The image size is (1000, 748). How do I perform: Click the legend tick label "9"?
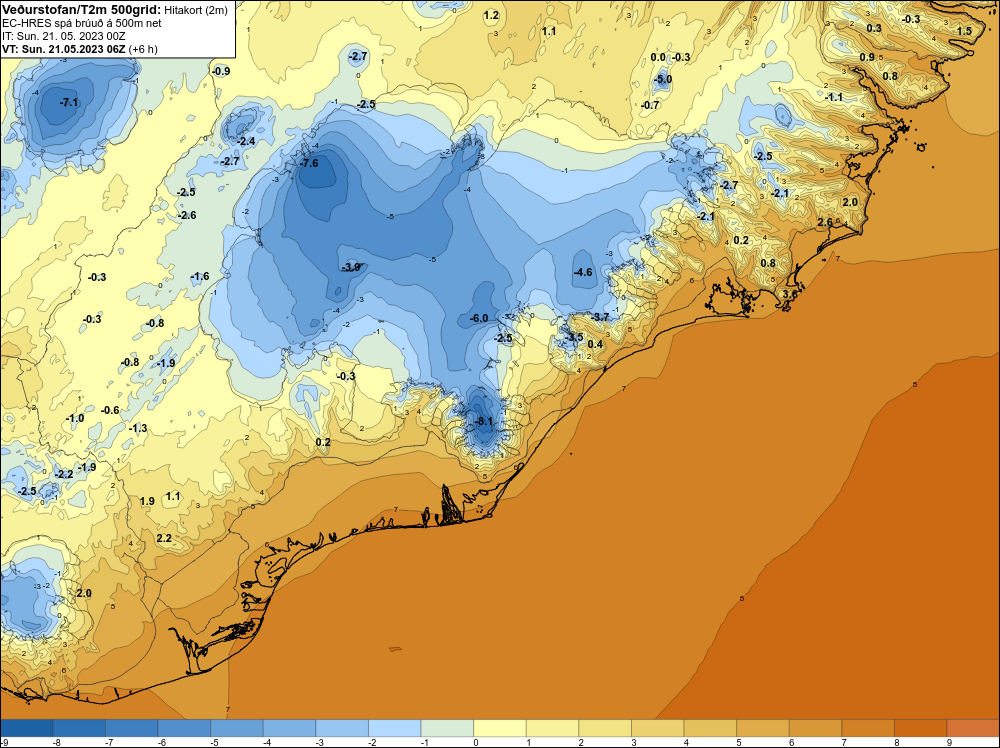[949, 742]
